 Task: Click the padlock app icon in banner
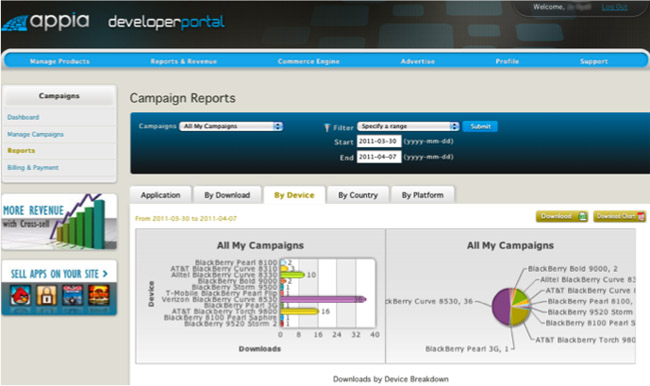click(x=46, y=295)
